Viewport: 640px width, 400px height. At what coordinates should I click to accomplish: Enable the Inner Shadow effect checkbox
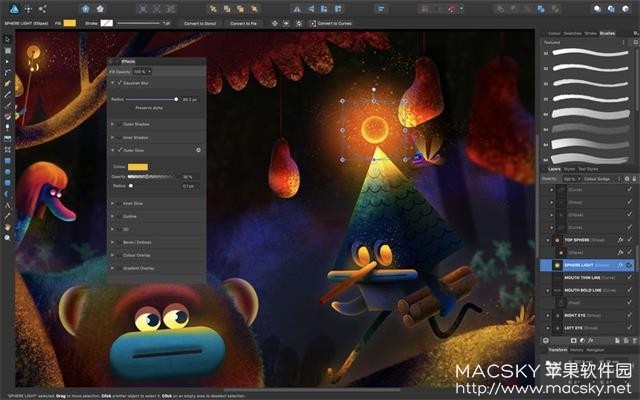coord(120,138)
